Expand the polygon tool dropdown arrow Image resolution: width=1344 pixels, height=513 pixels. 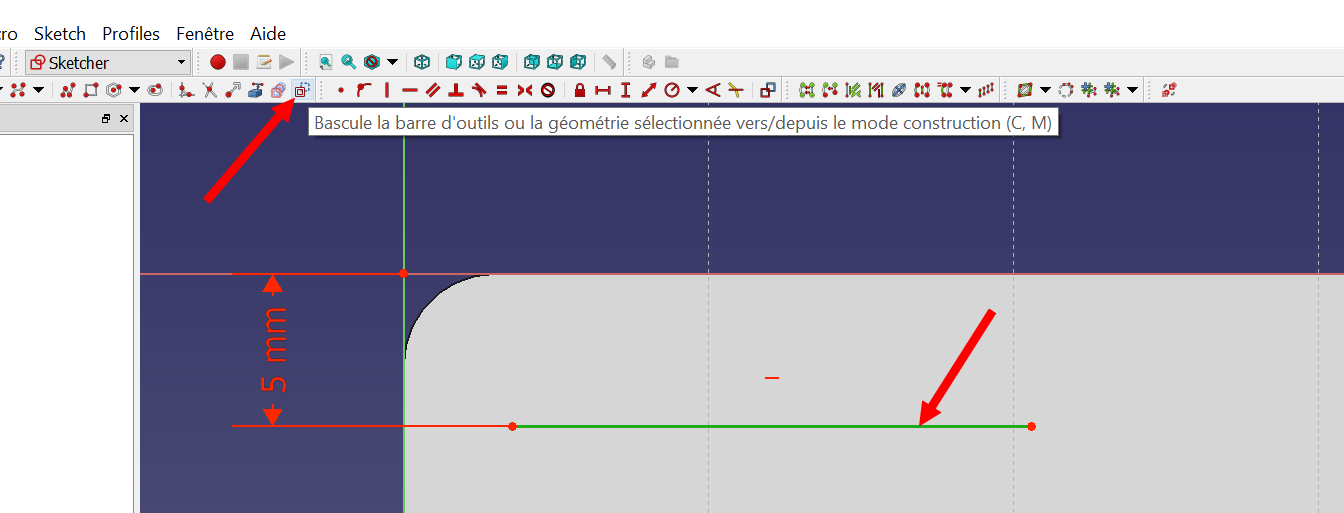click(x=134, y=90)
